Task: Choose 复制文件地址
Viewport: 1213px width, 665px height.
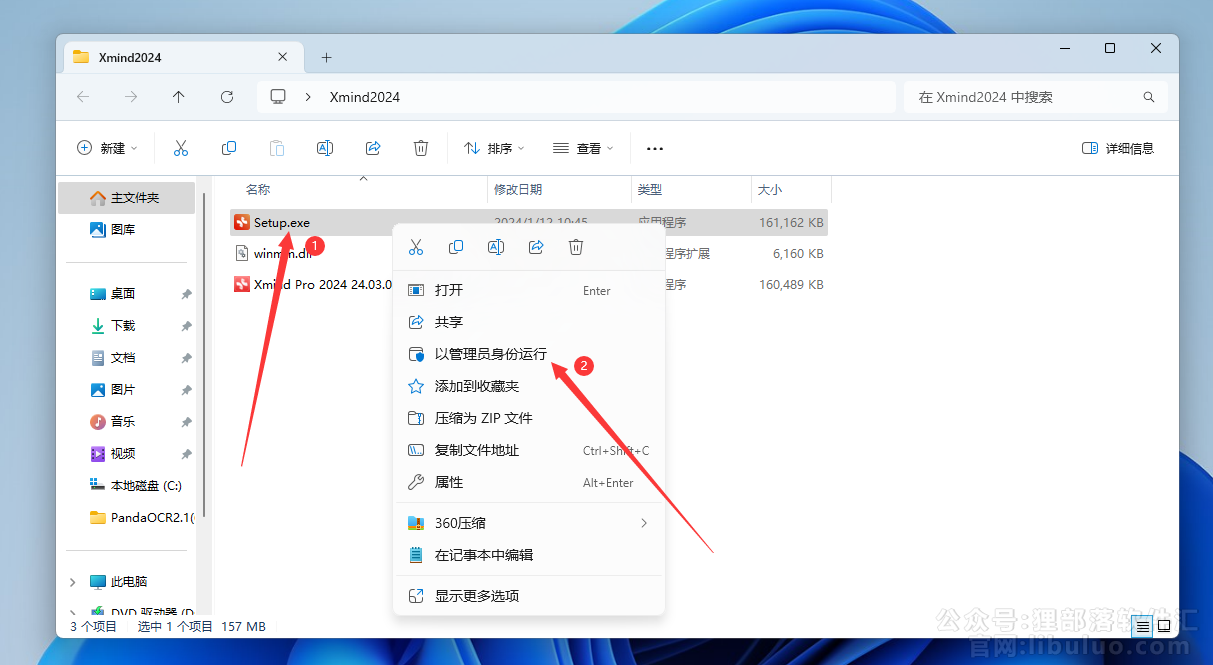Action: (x=529, y=450)
